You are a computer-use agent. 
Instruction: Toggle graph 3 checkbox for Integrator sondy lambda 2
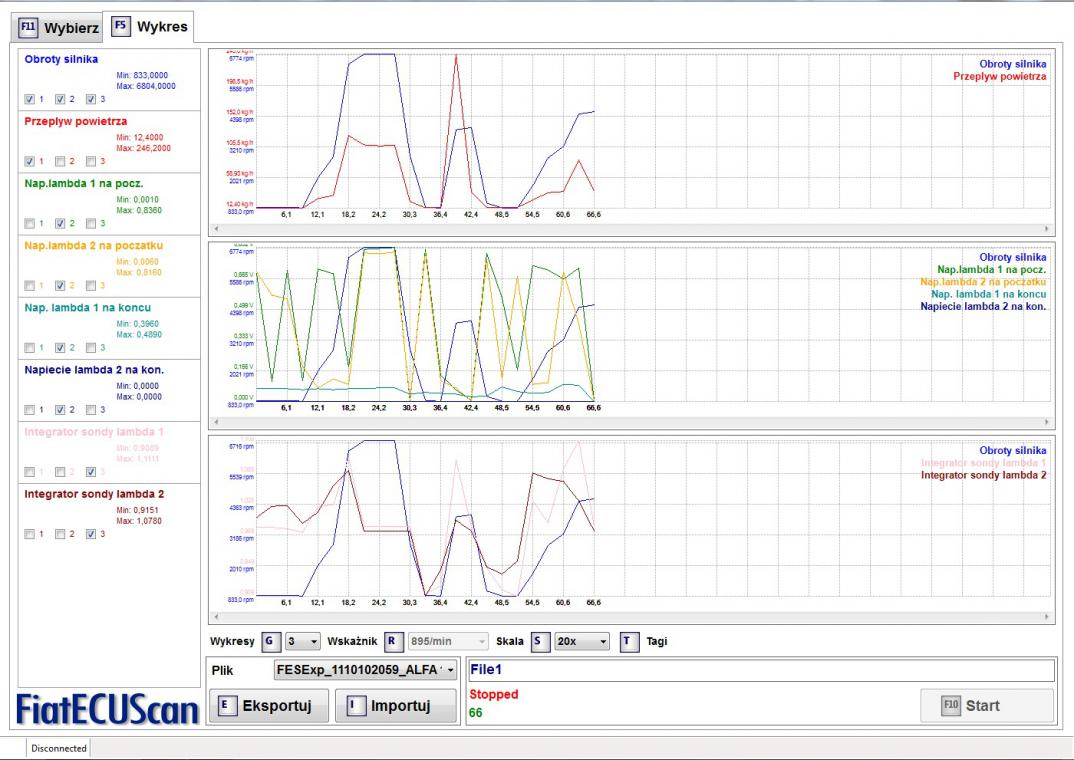(91, 533)
